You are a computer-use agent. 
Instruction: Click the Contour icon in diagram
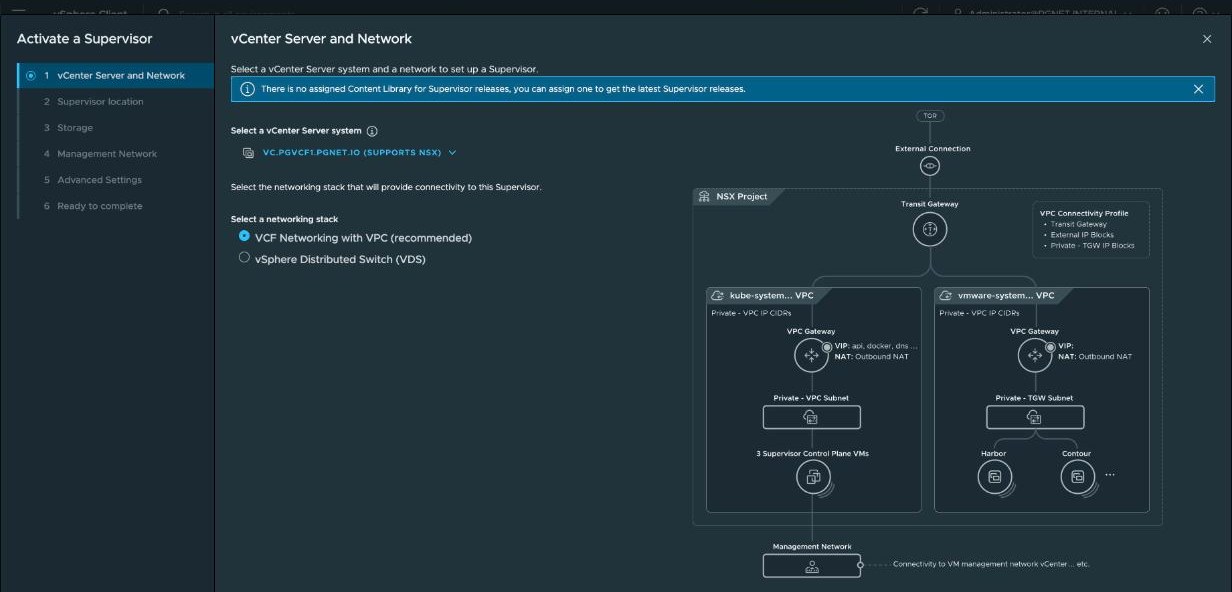point(1077,477)
